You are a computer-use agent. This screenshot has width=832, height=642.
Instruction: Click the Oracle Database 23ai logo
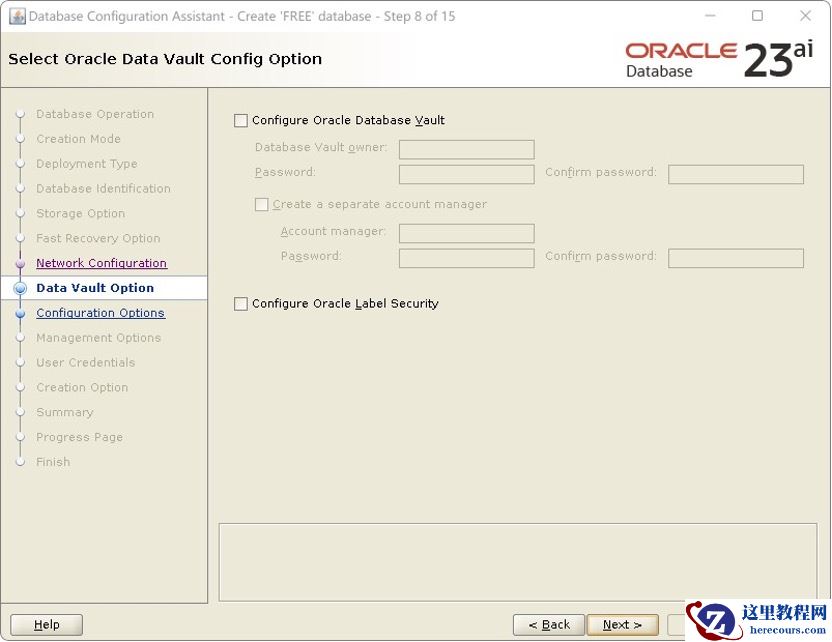[719, 60]
